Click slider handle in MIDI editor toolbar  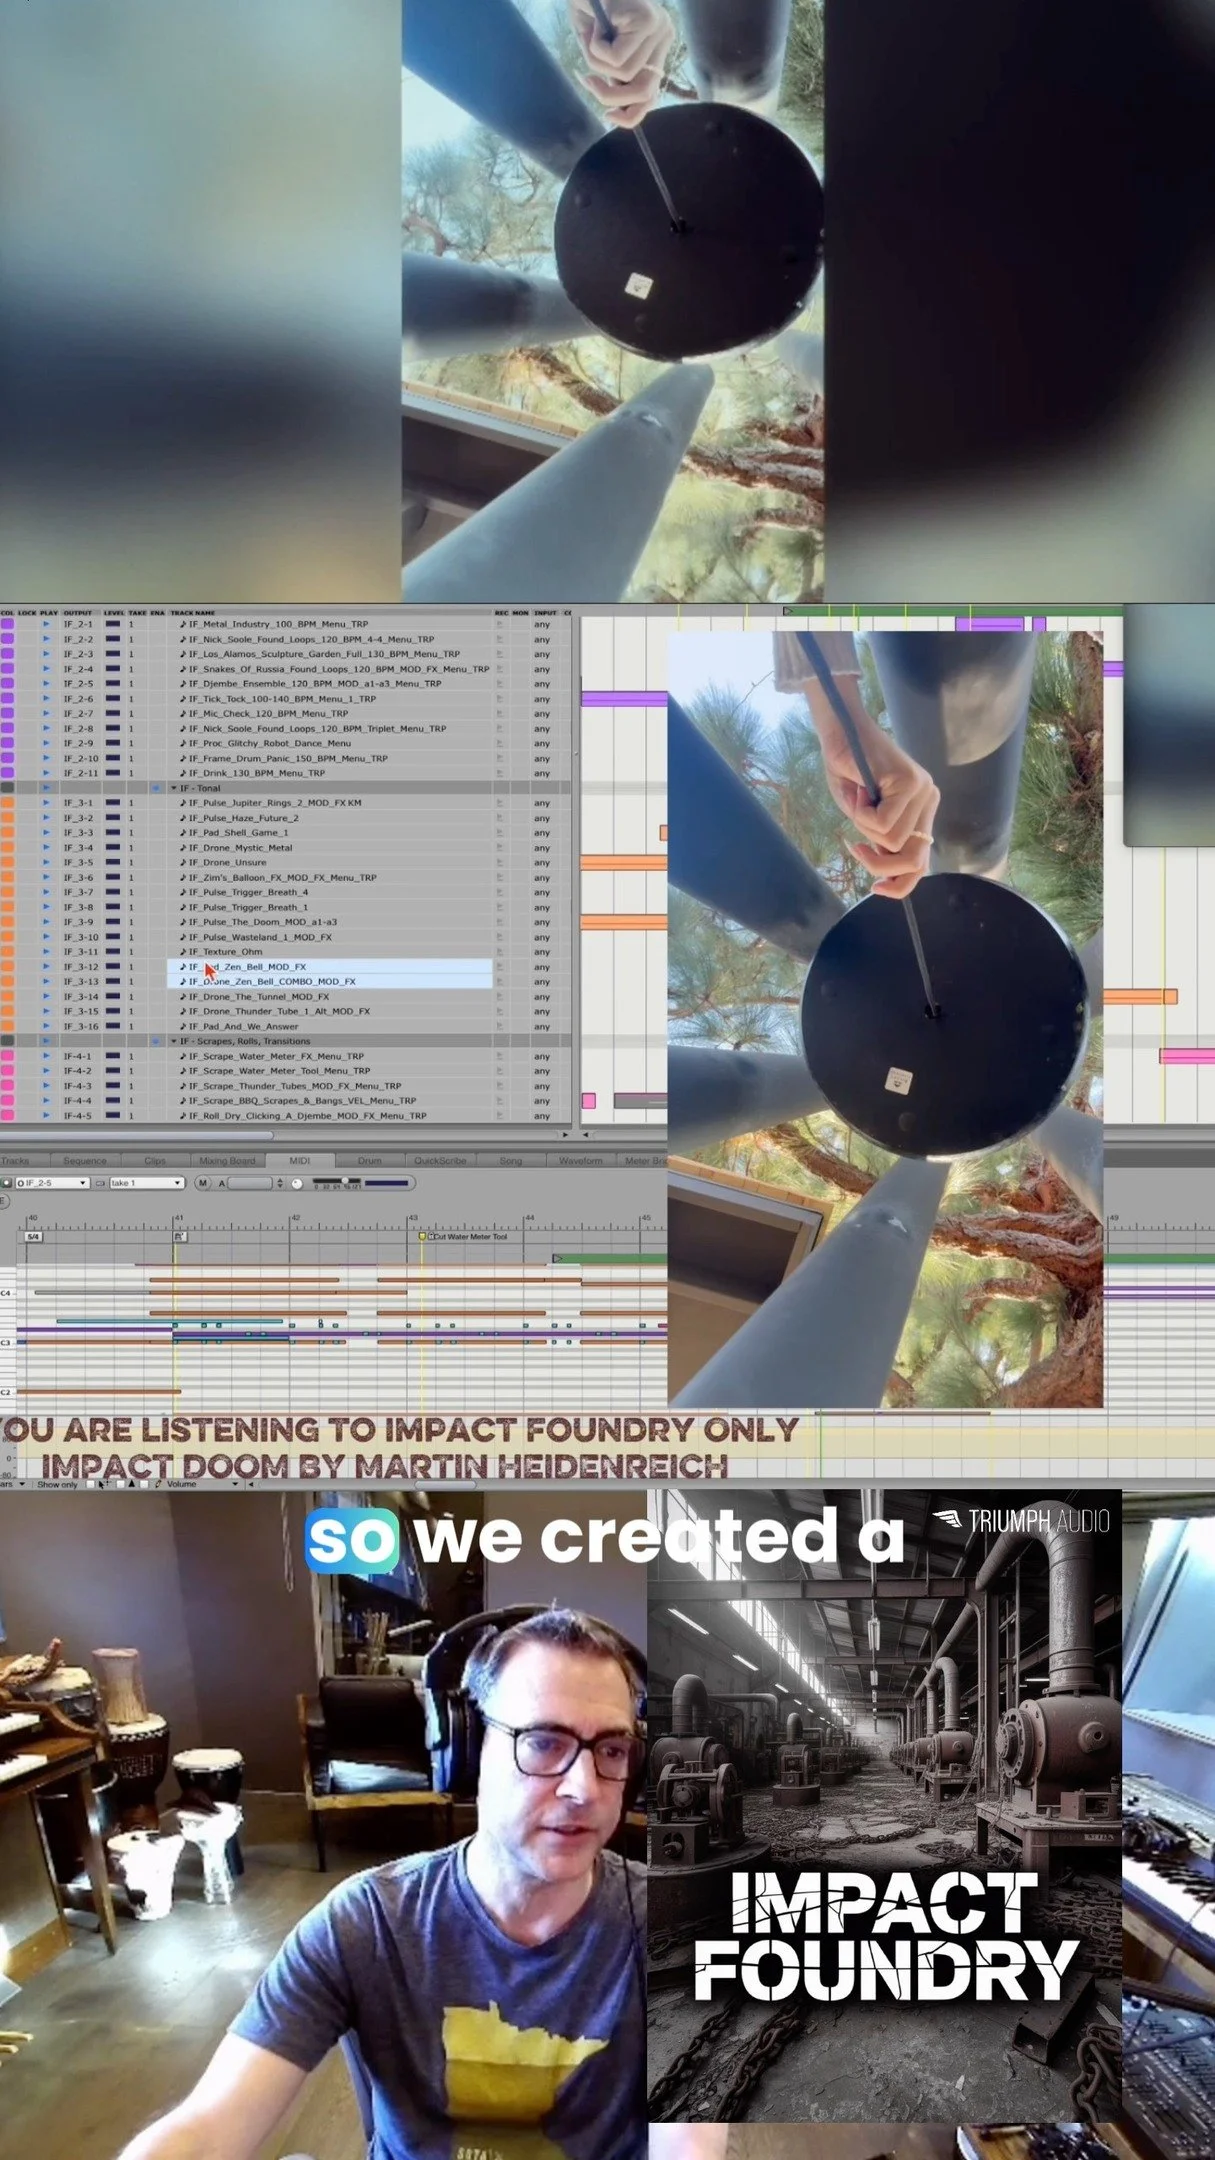[345, 1180]
